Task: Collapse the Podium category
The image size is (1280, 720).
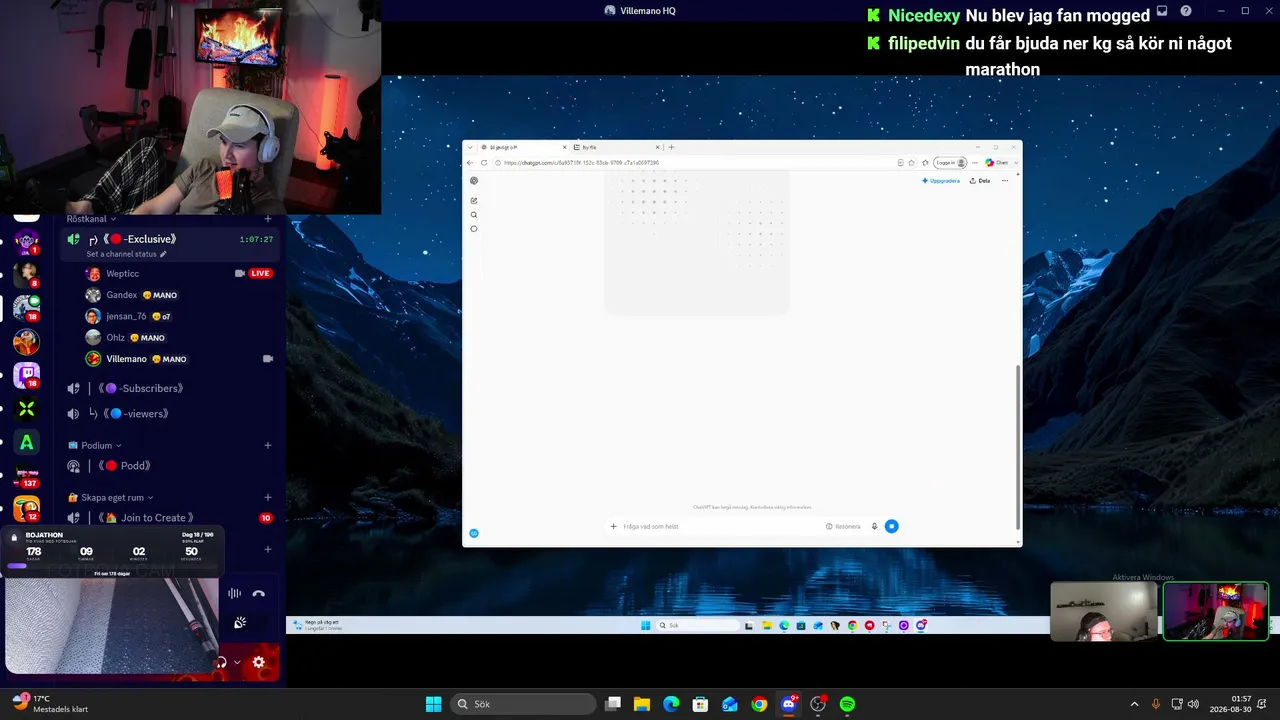Action: [95, 446]
